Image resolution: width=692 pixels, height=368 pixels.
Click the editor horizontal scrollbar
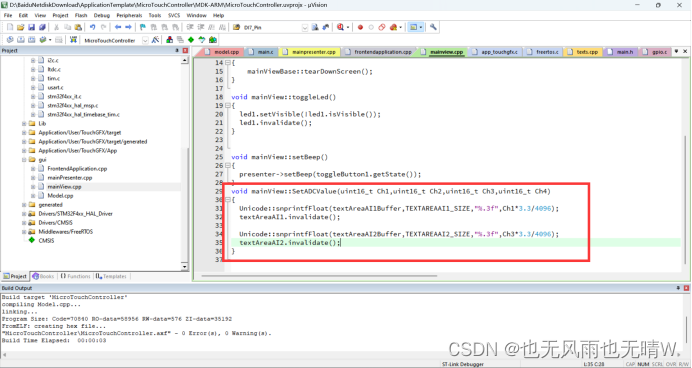(320, 276)
